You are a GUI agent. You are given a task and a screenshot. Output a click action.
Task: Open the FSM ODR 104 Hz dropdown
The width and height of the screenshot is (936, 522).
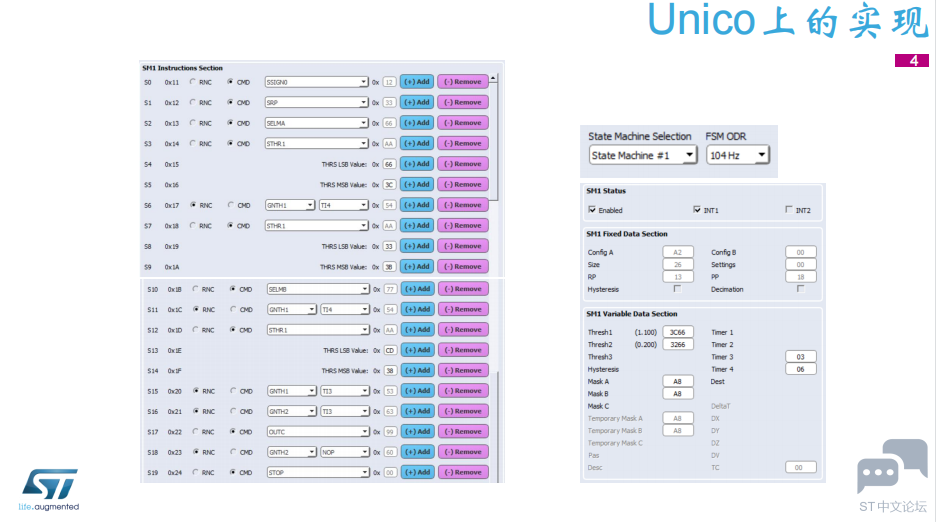click(x=737, y=155)
